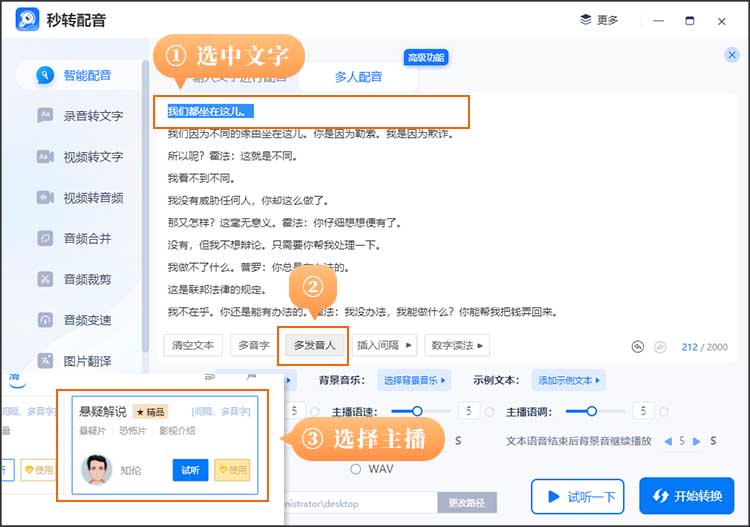The width and height of the screenshot is (750, 527).
Task: Click the 知伦 anchor avatar
Action: [x=97, y=470]
